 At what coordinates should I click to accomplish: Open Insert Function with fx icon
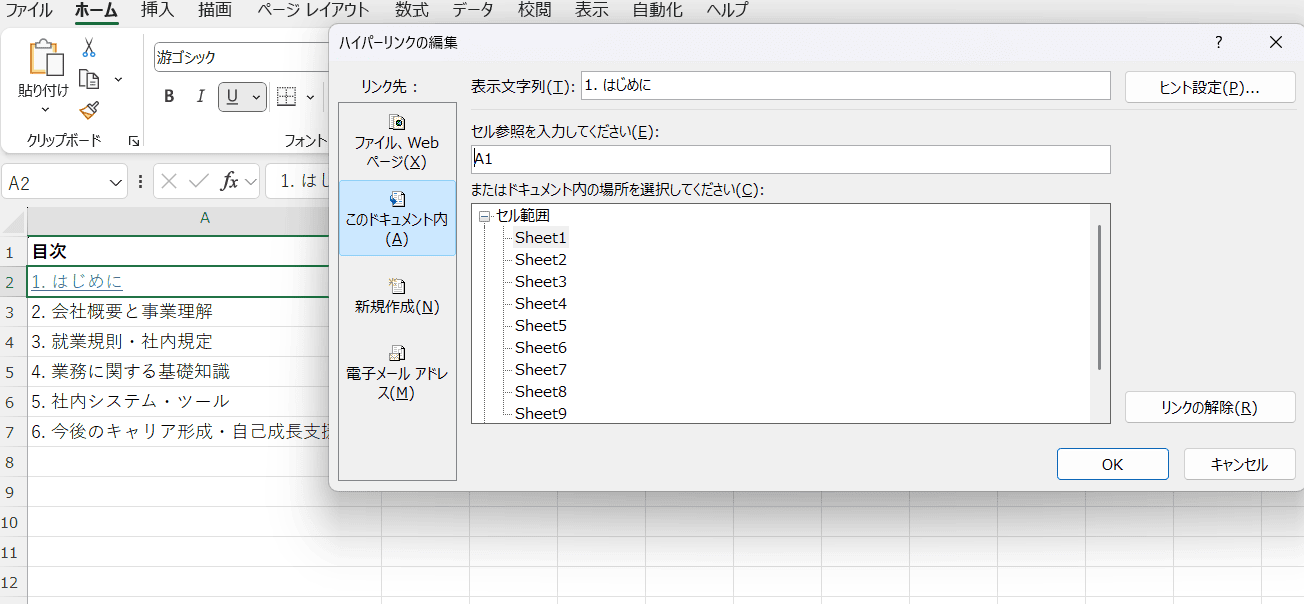(x=229, y=181)
